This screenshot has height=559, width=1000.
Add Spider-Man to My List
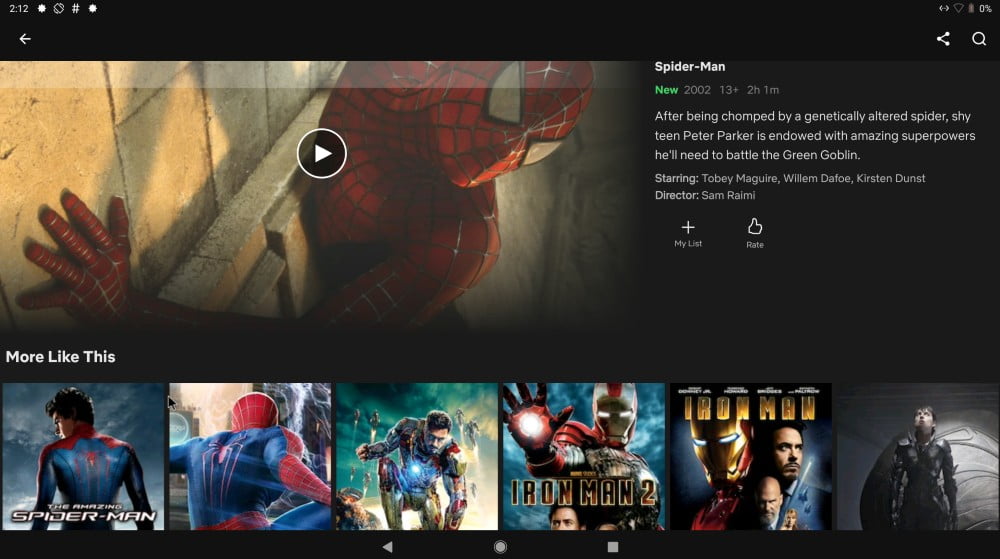(x=688, y=233)
